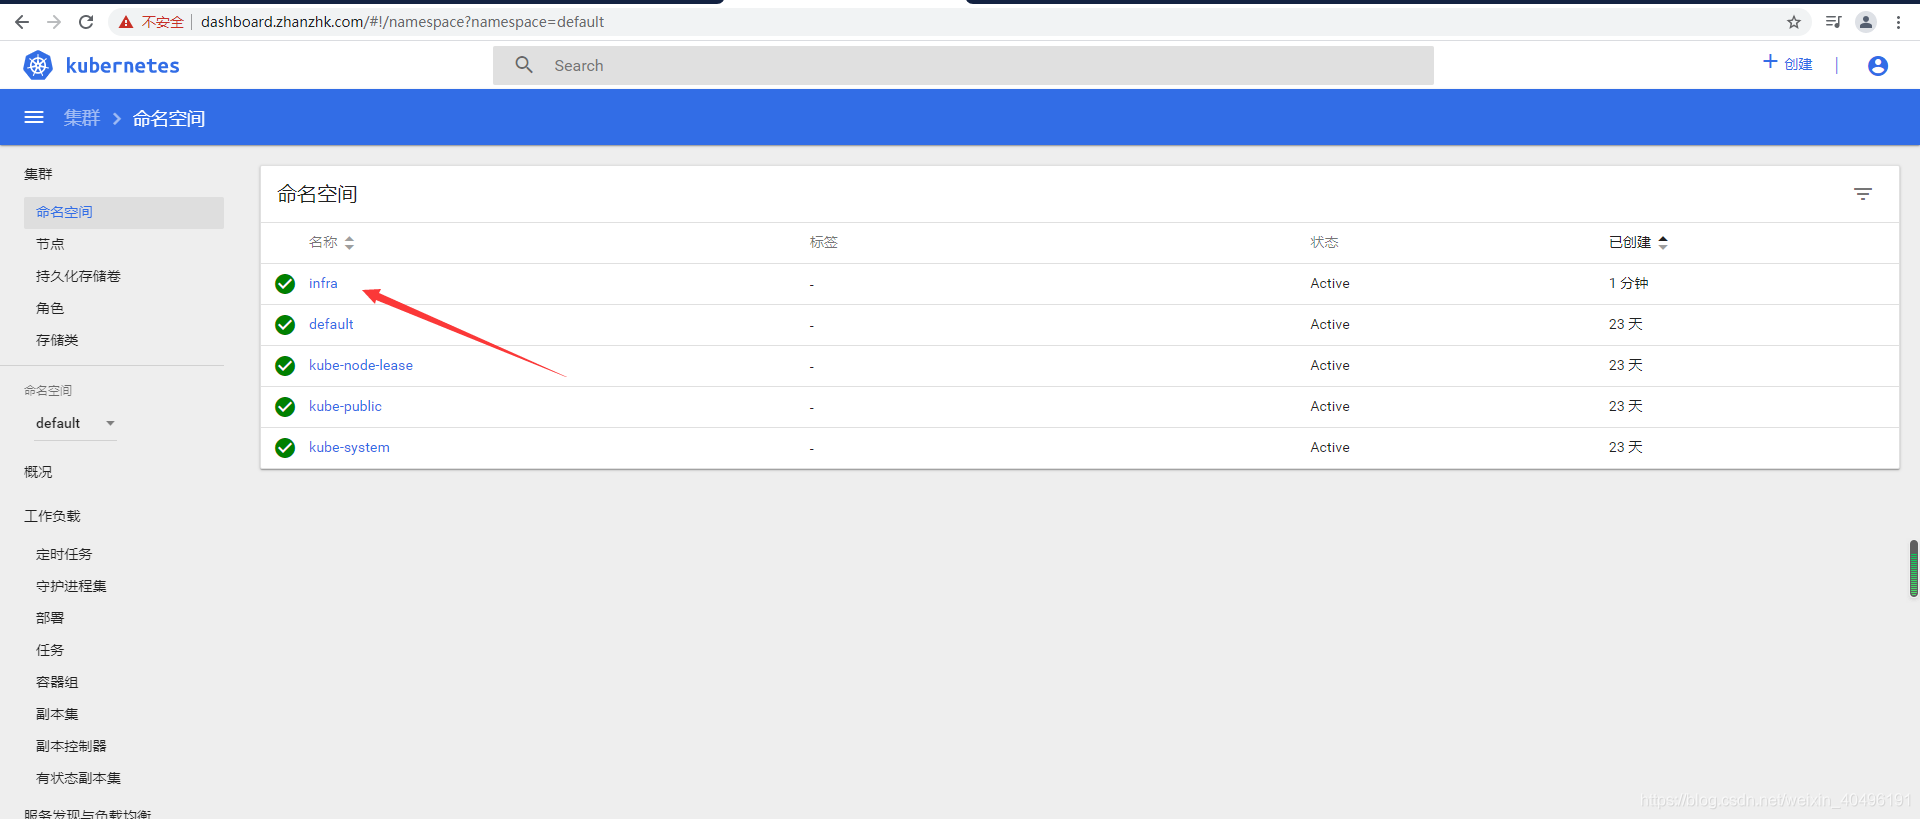Open 有状态副本集 in the sidebar
Screen dimensions: 1920x819
point(78,778)
